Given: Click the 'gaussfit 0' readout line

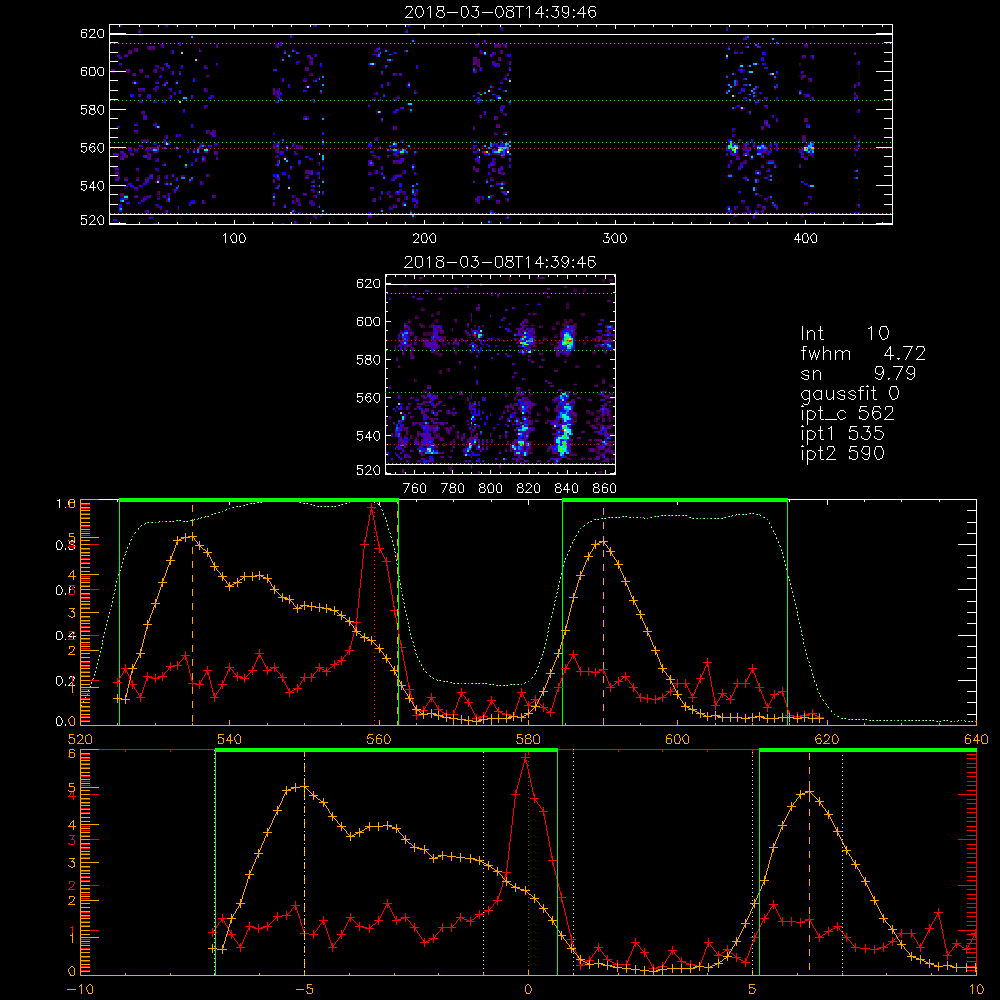Looking at the screenshot, I should click(x=850, y=394).
